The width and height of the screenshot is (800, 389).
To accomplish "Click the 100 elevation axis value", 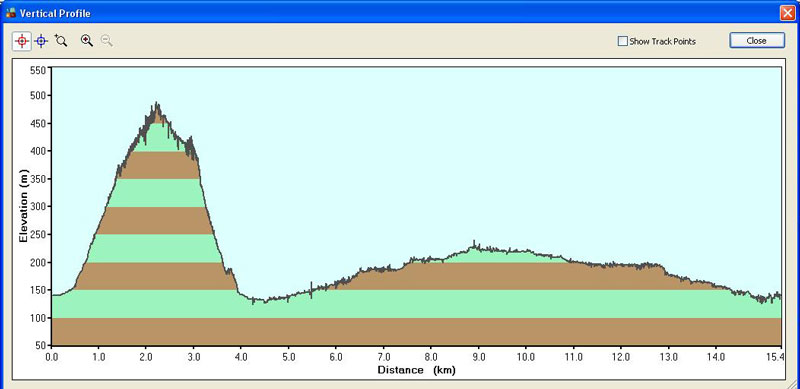I will point(38,318).
